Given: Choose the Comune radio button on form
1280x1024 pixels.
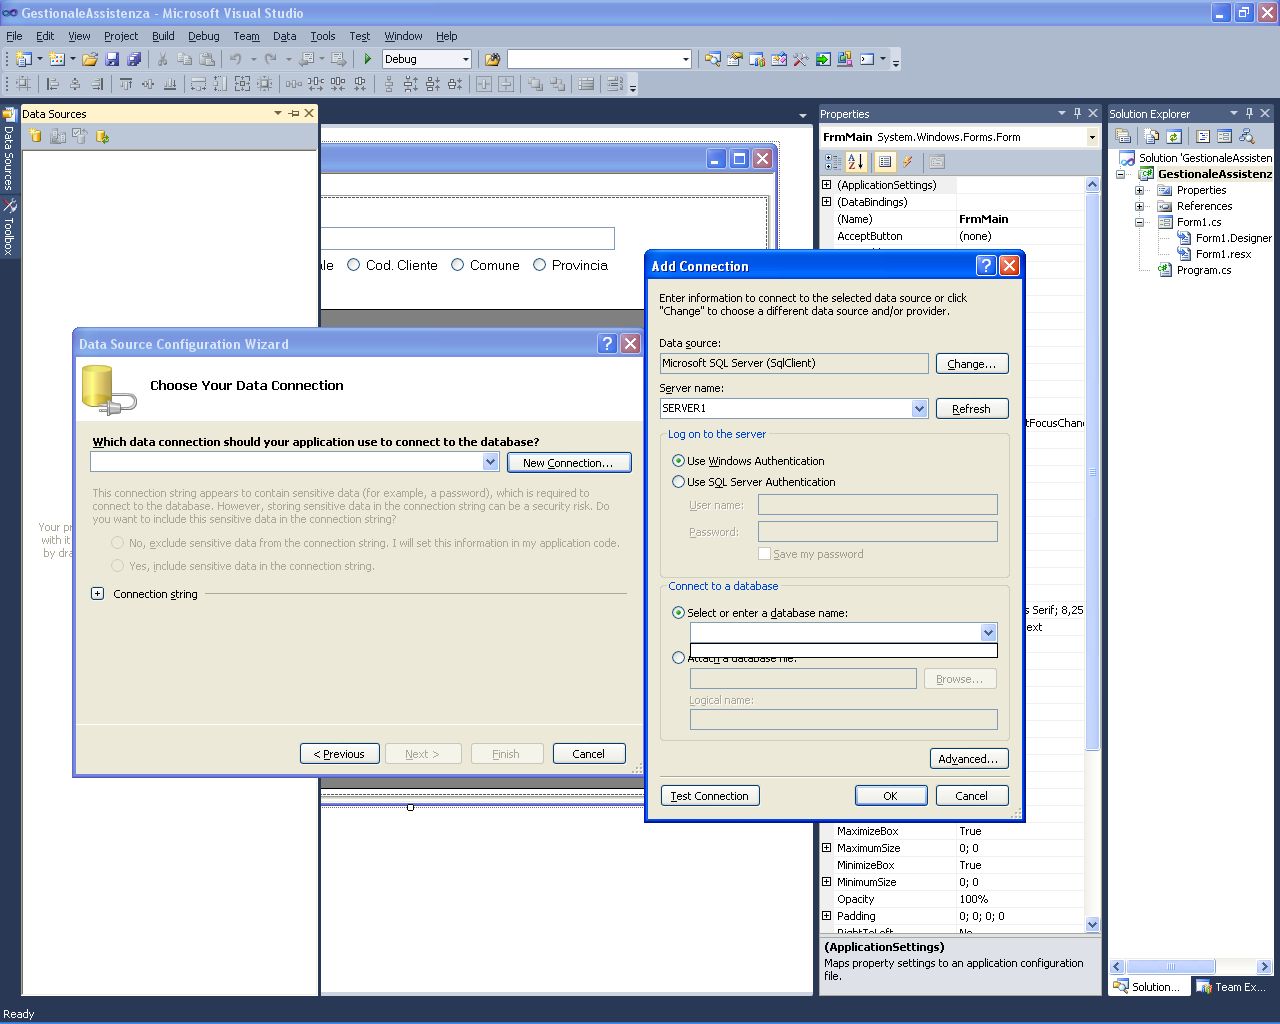Looking at the screenshot, I should pyautogui.click(x=457, y=265).
